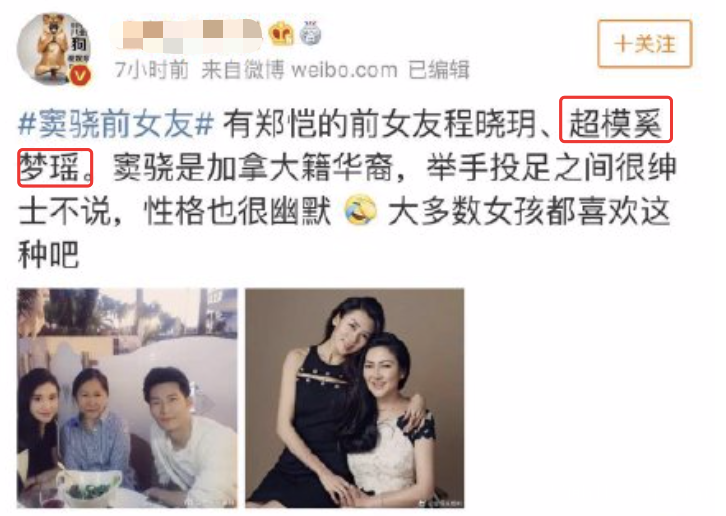The height and width of the screenshot is (516, 726).
Task: Click the silver medal badge icon
Action: [x=310, y=33]
